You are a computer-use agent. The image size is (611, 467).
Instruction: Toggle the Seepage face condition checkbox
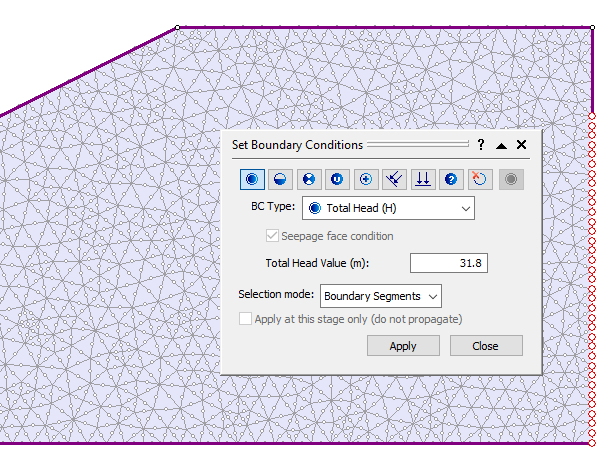272,236
